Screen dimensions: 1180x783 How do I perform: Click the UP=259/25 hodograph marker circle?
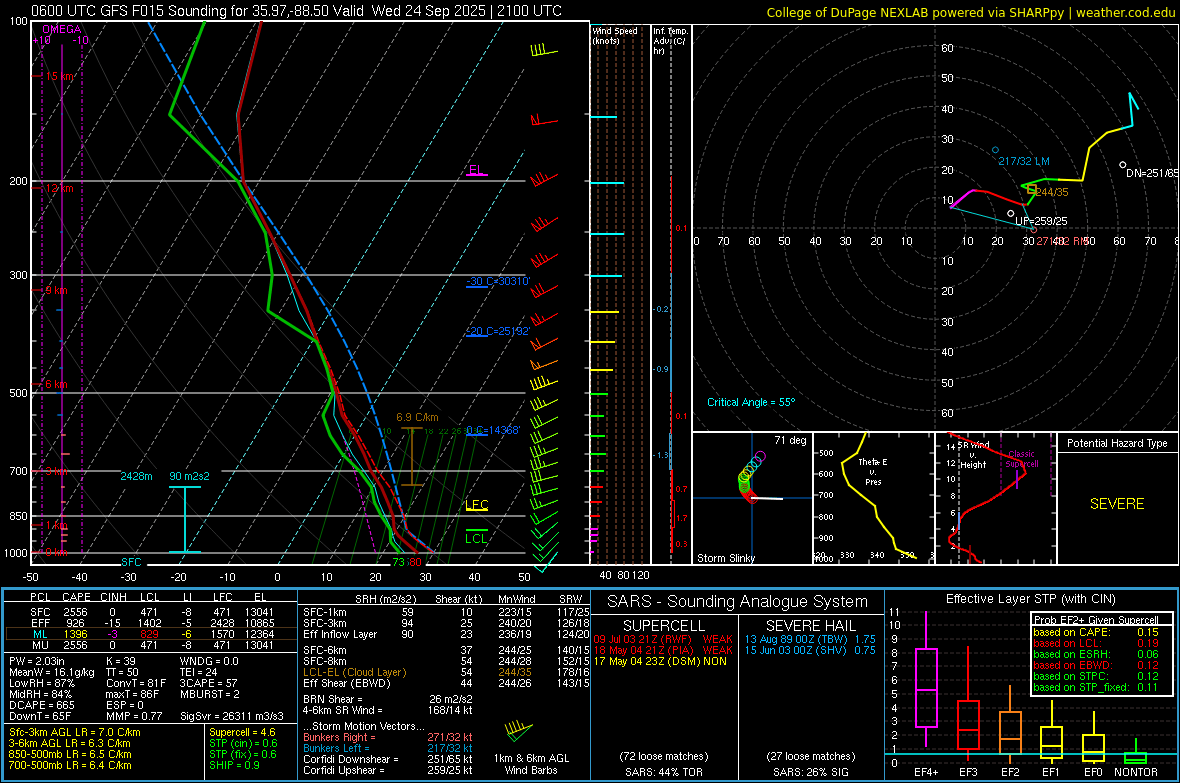tap(1011, 214)
